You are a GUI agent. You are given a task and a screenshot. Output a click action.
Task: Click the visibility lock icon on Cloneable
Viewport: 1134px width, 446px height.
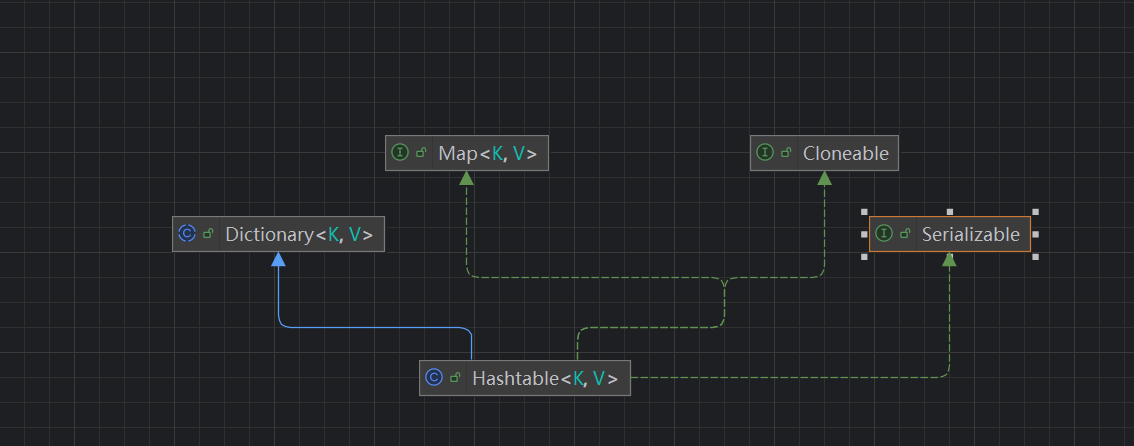tap(787, 153)
